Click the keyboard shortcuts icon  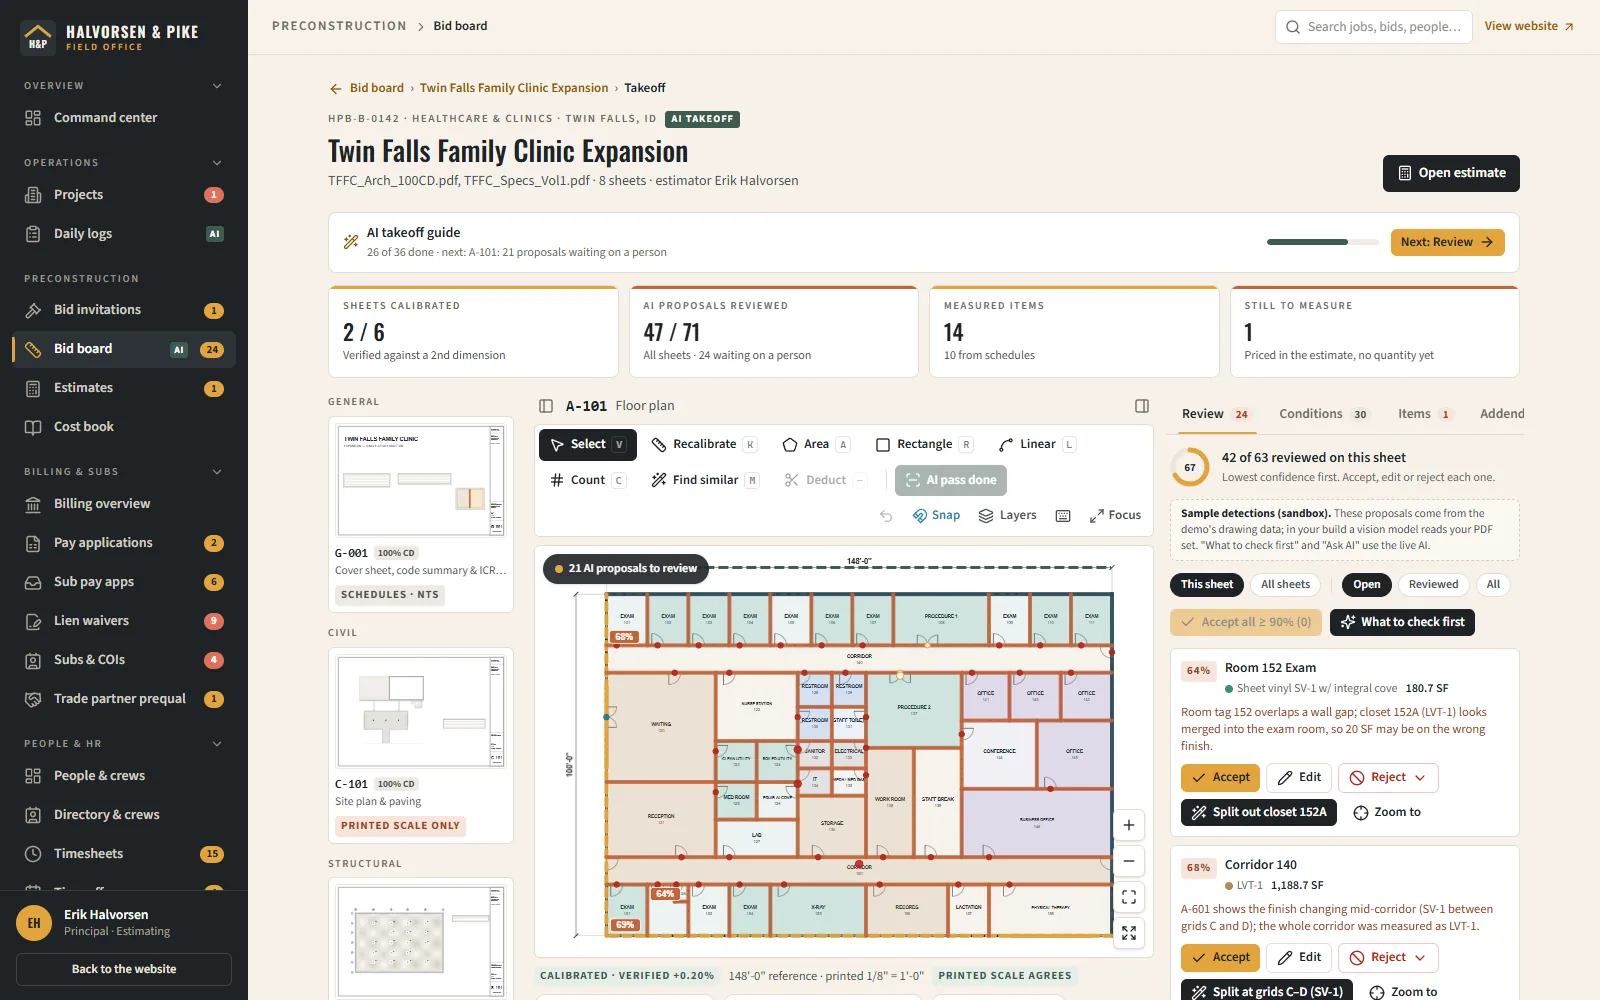click(1063, 516)
